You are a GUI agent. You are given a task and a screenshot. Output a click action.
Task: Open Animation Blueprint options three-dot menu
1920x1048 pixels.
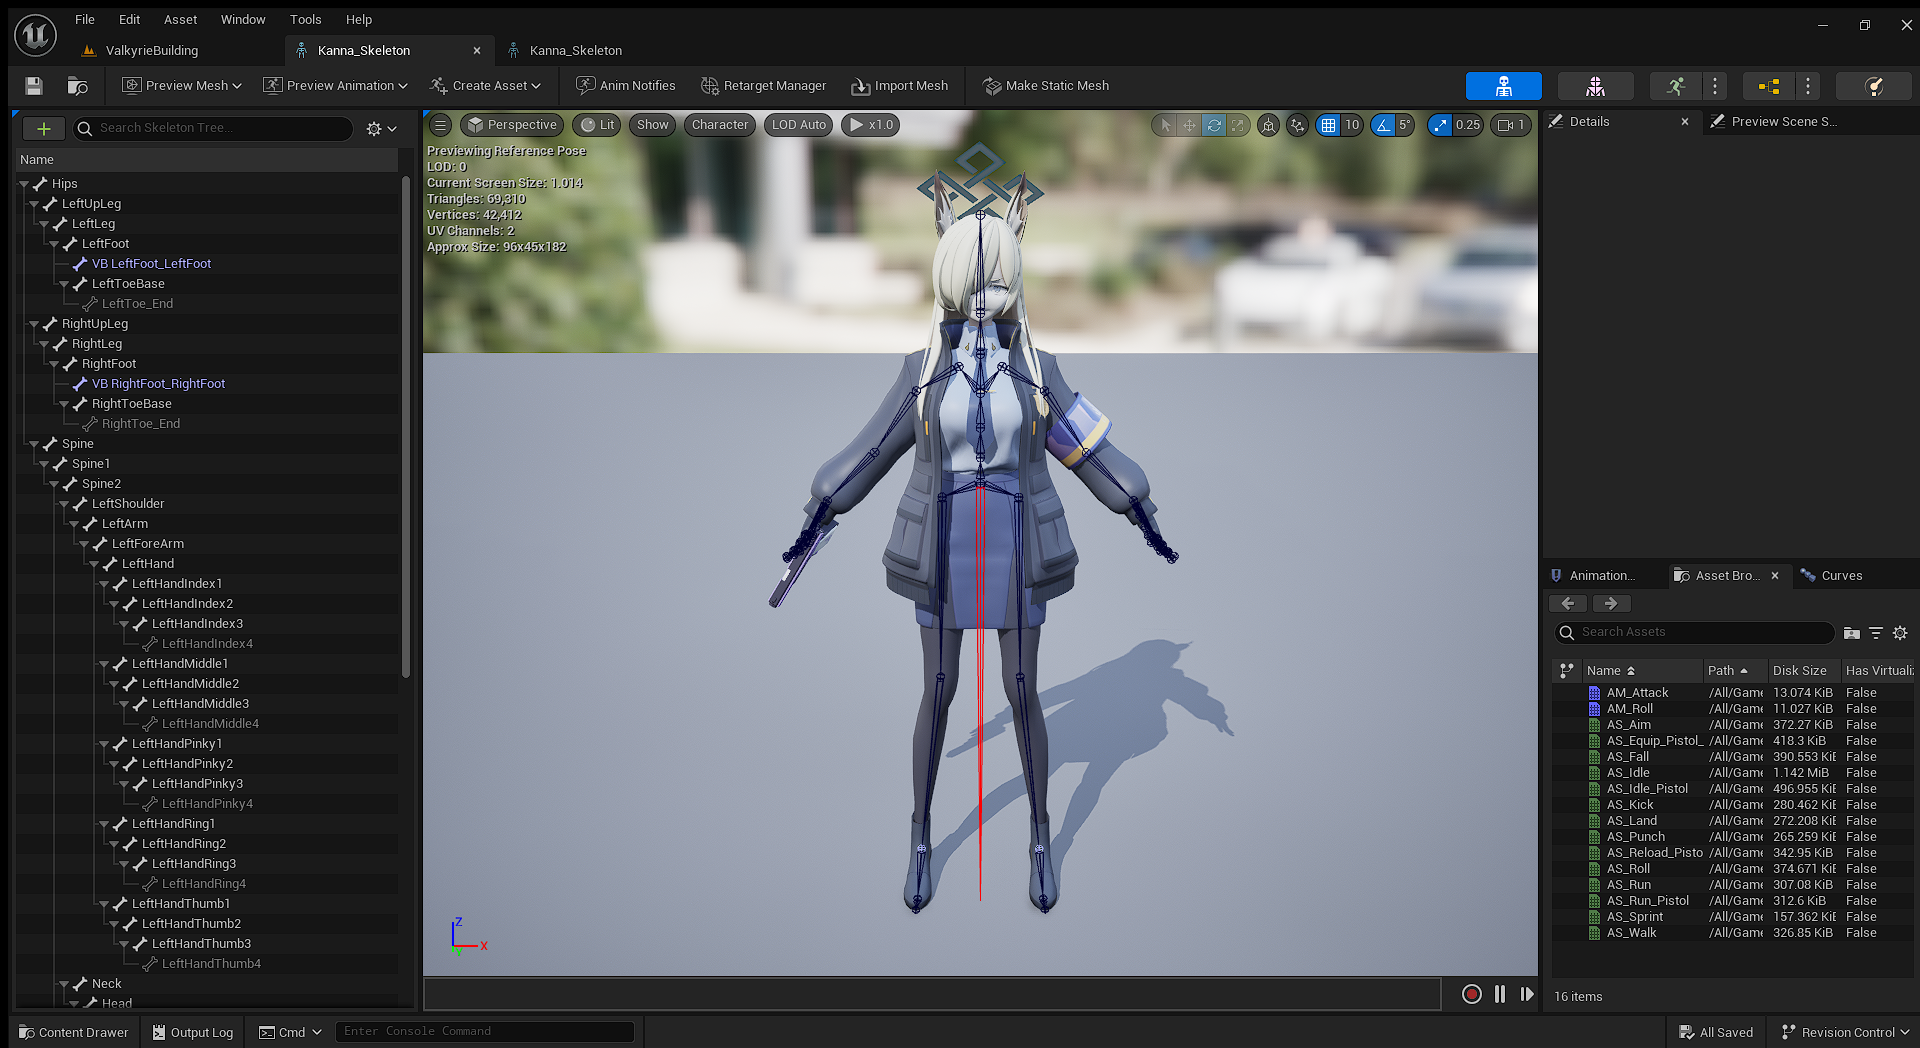1807,86
